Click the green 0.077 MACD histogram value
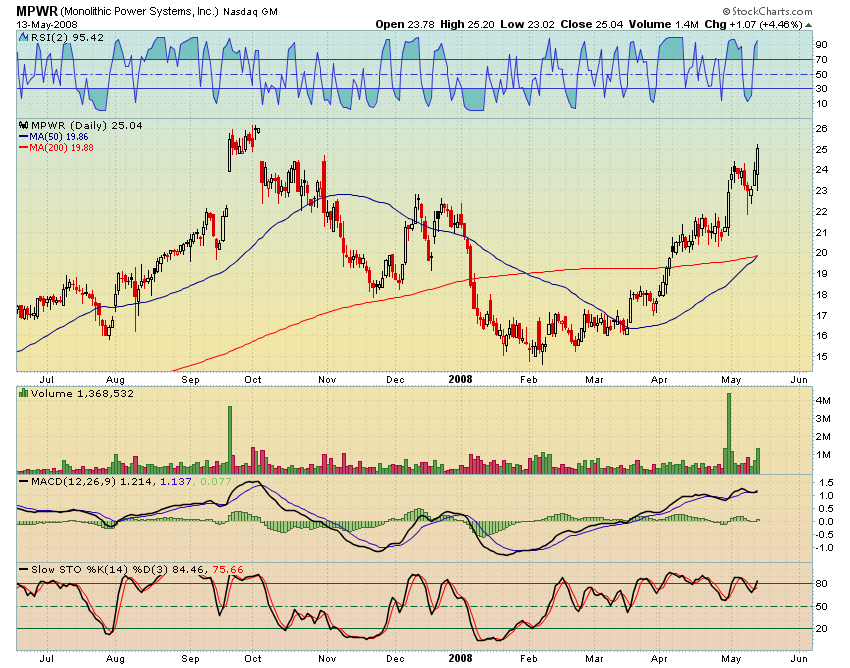The height and width of the screenshot is (668, 850). [216, 481]
